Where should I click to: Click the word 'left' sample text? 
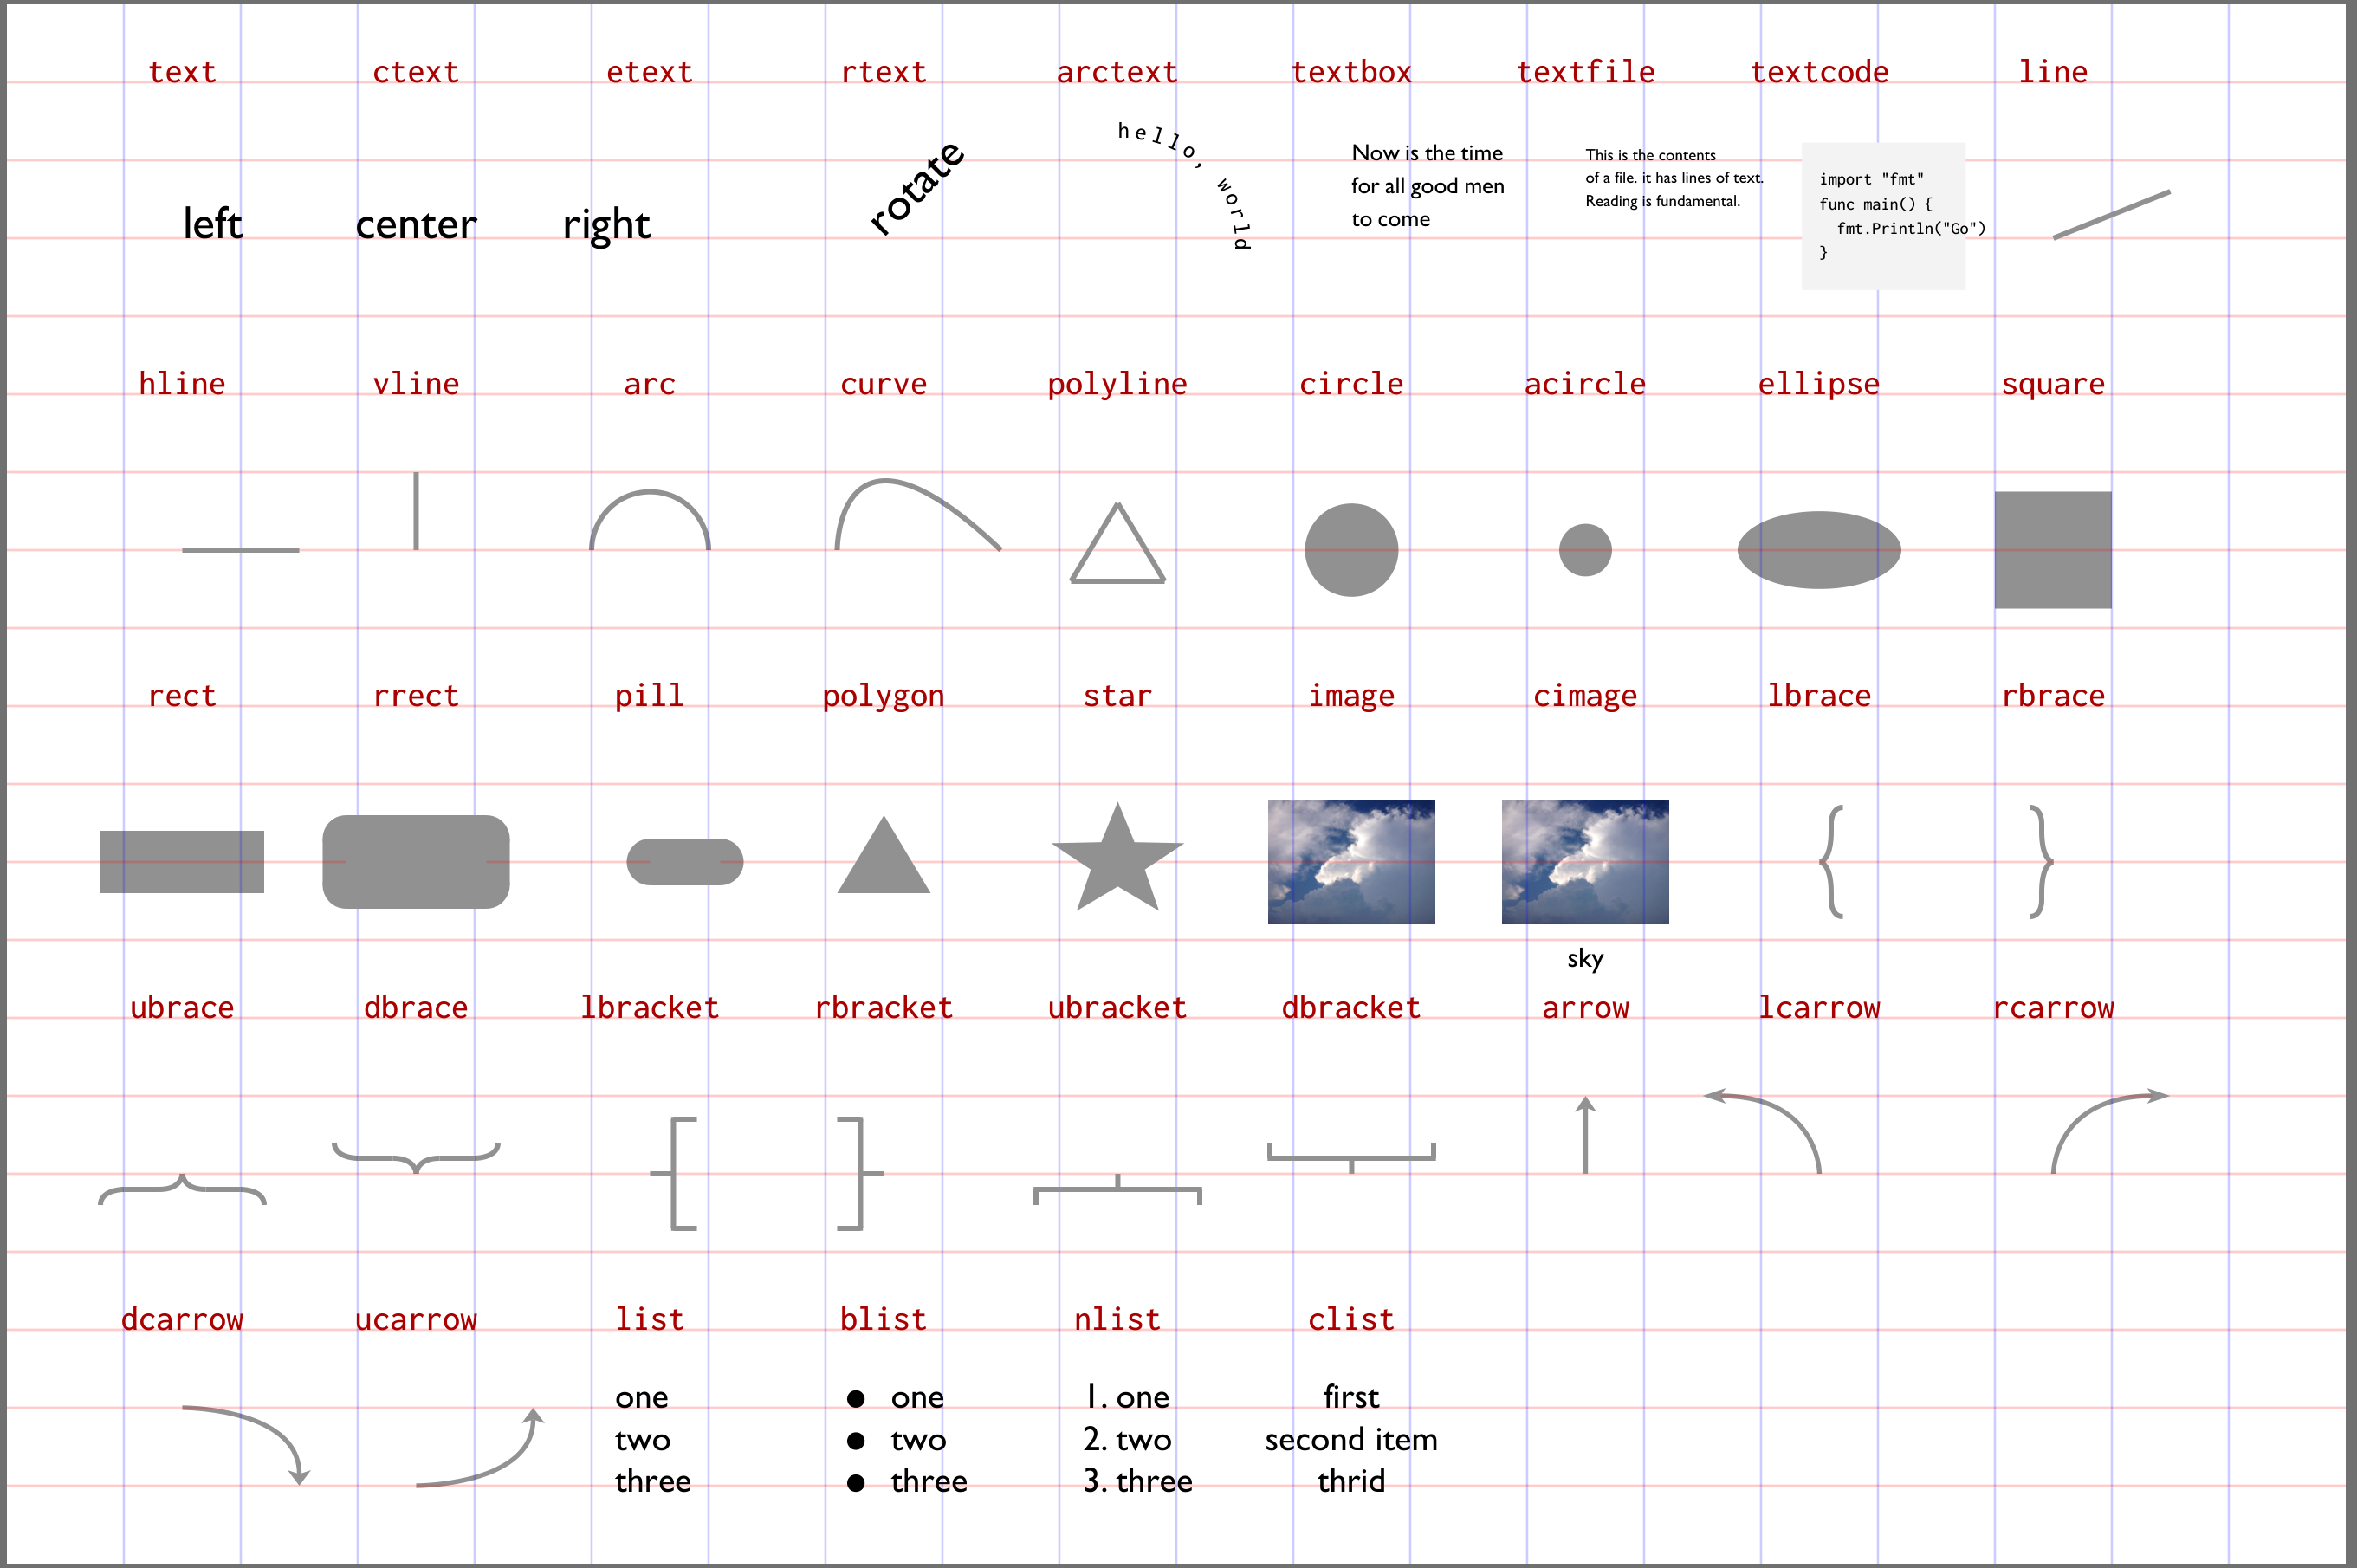[212, 224]
